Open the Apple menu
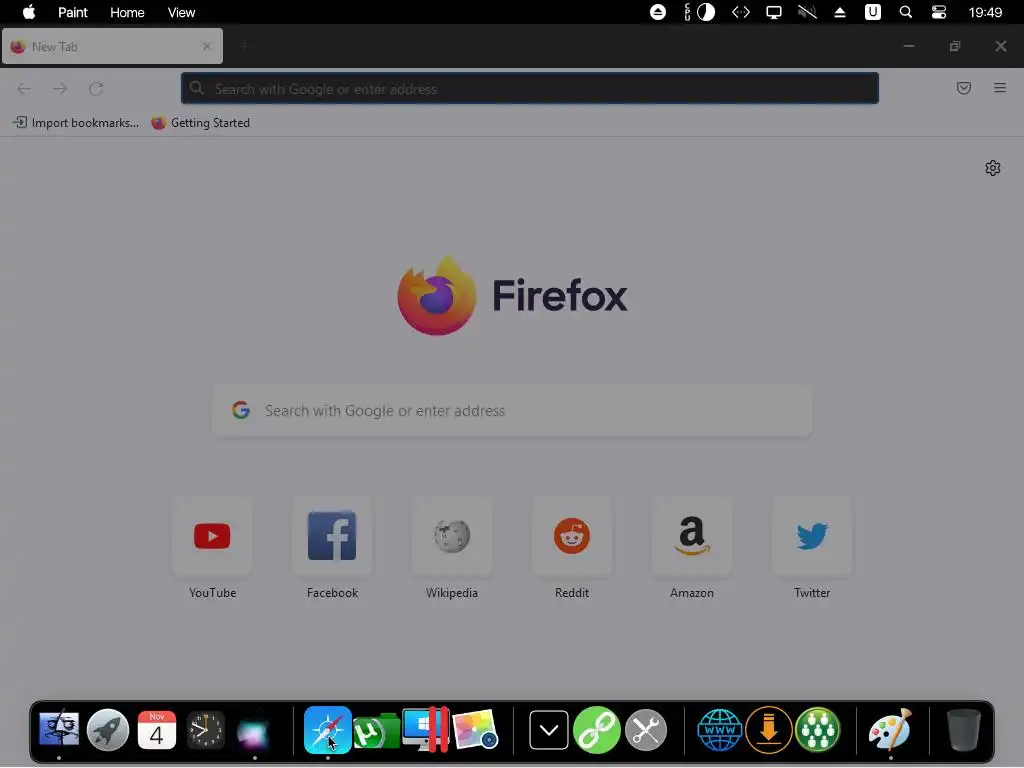 click(29, 12)
